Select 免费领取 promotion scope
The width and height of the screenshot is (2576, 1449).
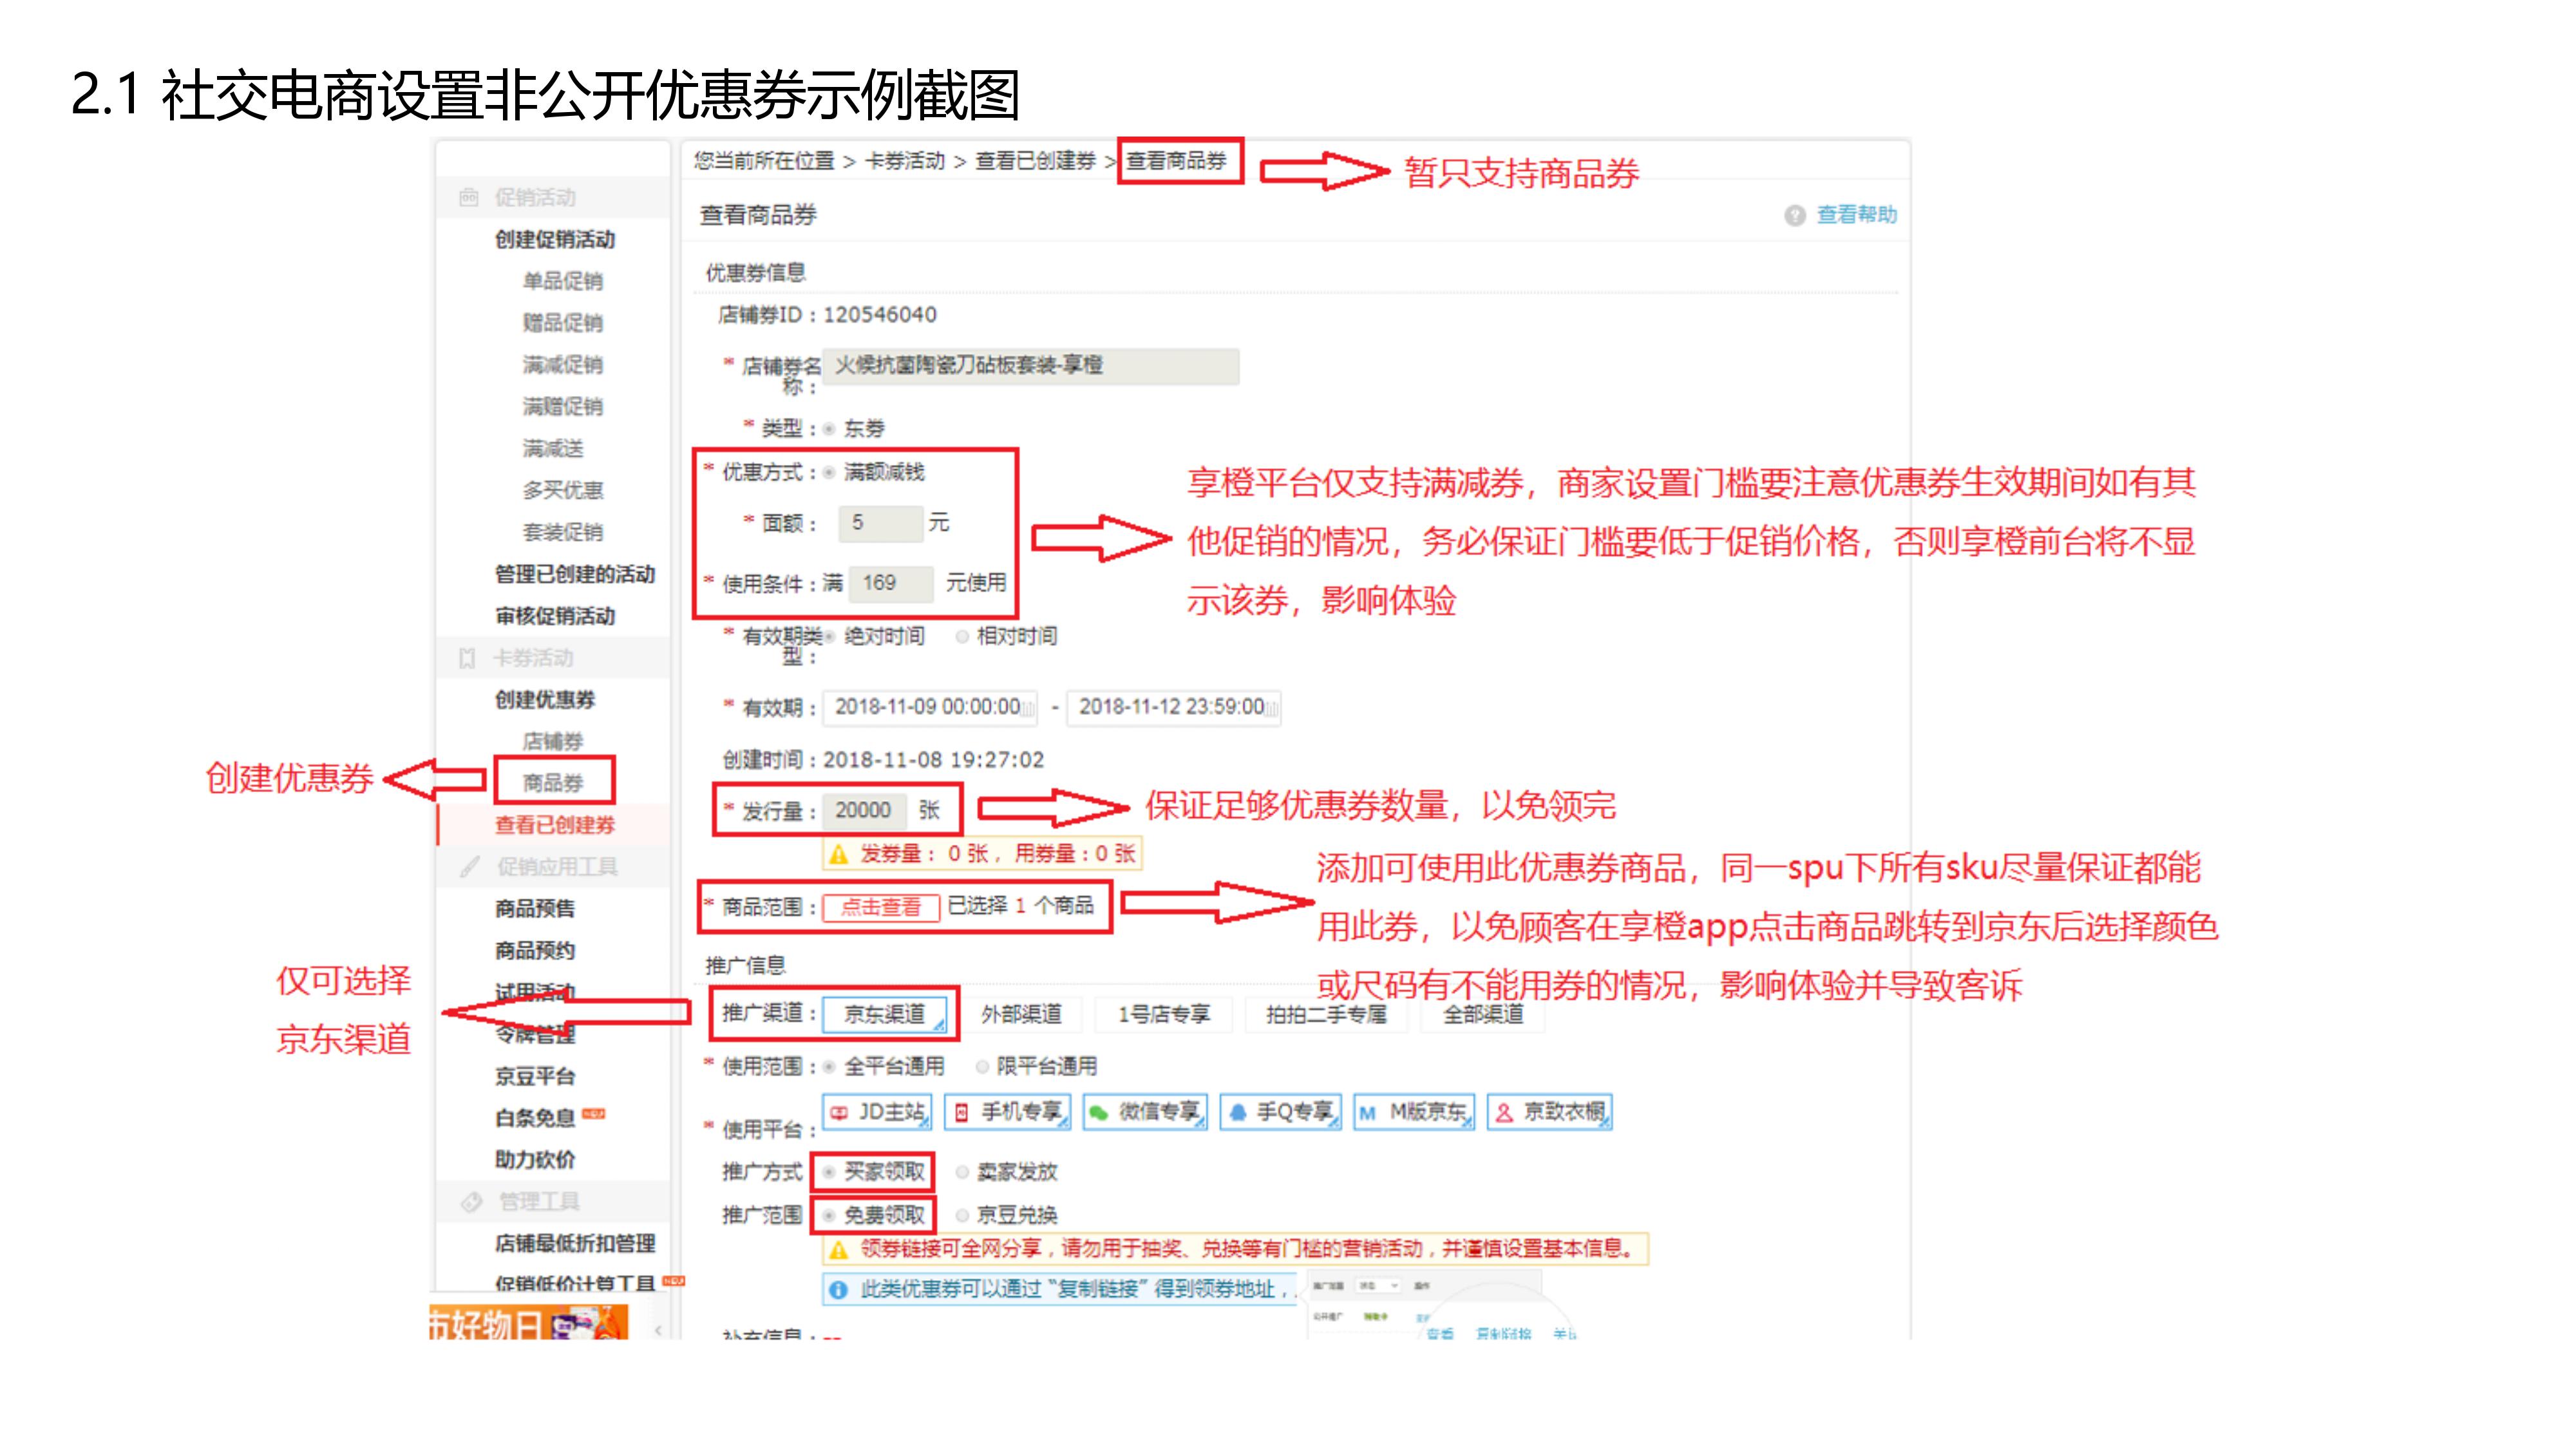point(829,1216)
